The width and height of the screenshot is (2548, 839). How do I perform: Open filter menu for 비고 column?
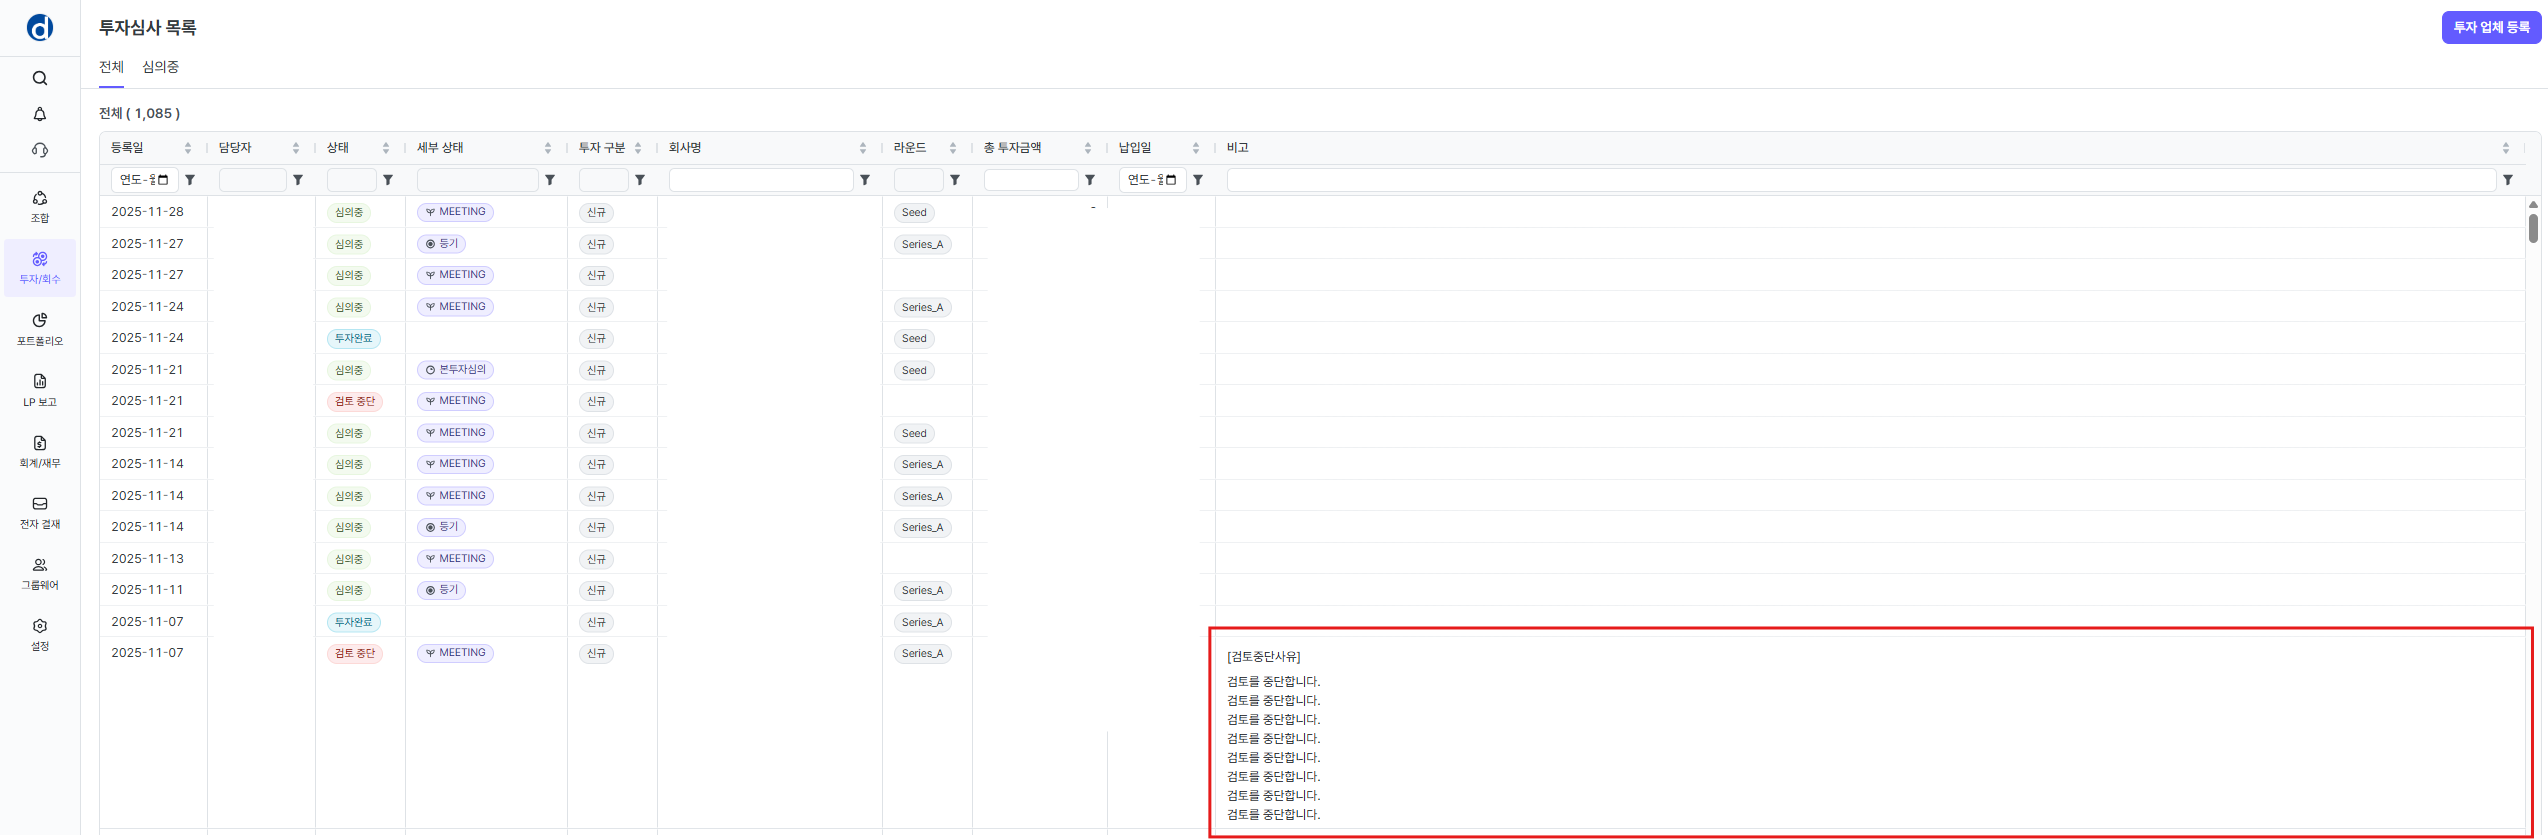tap(2508, 180)
